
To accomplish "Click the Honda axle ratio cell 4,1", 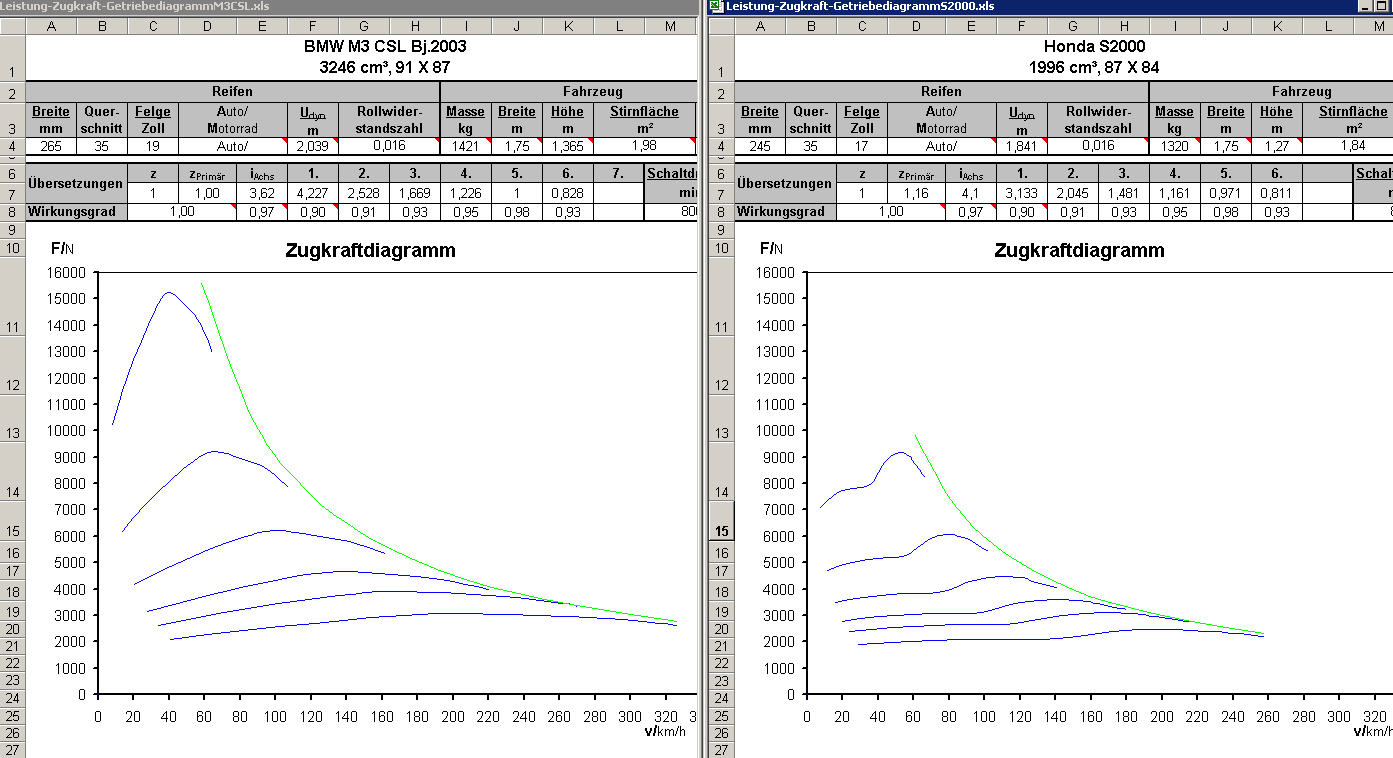I will 971,191.
